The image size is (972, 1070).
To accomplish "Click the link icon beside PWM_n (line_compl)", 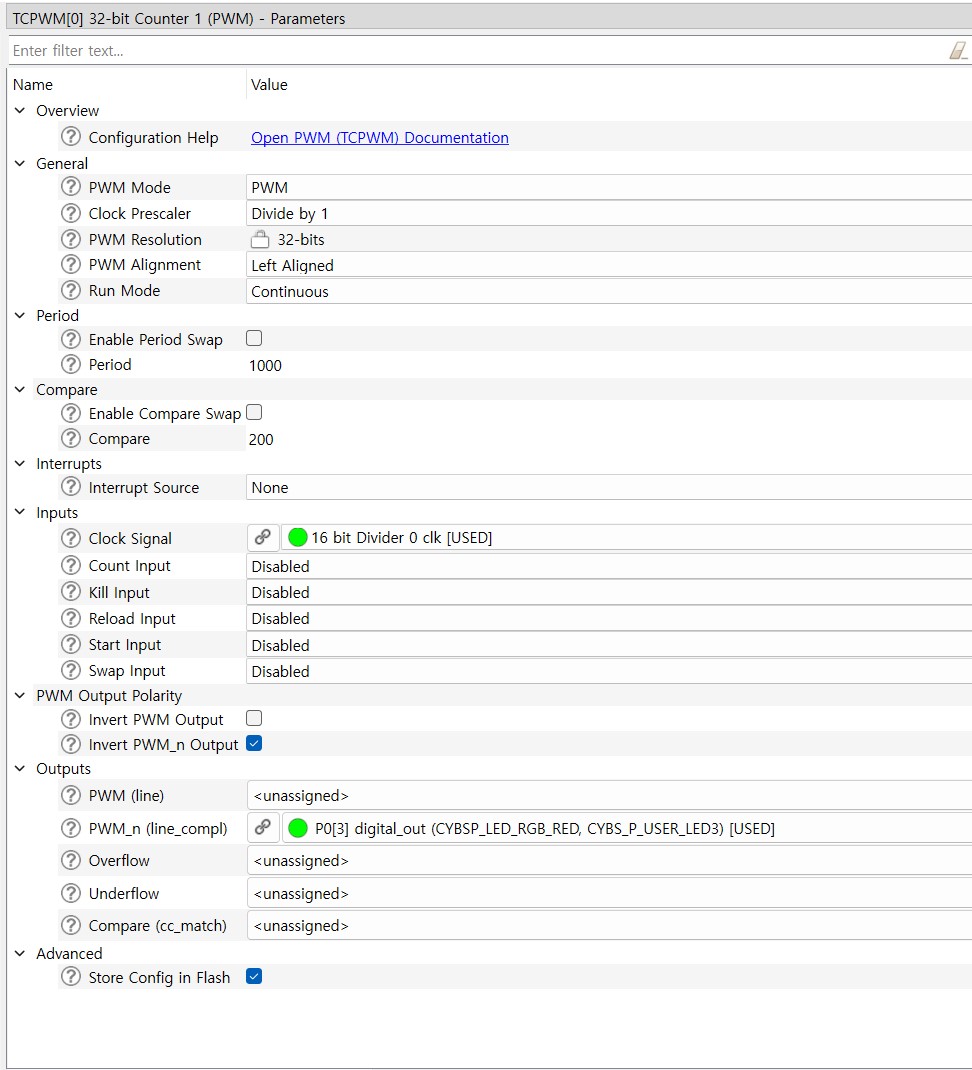I will [x=263, y=828].
